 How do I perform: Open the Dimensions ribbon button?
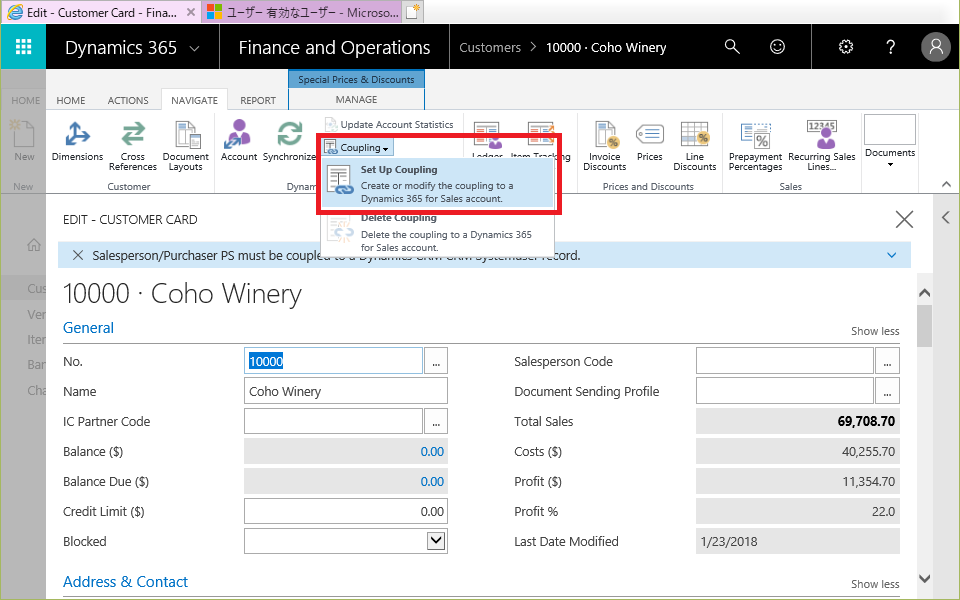tap(77, 141)
